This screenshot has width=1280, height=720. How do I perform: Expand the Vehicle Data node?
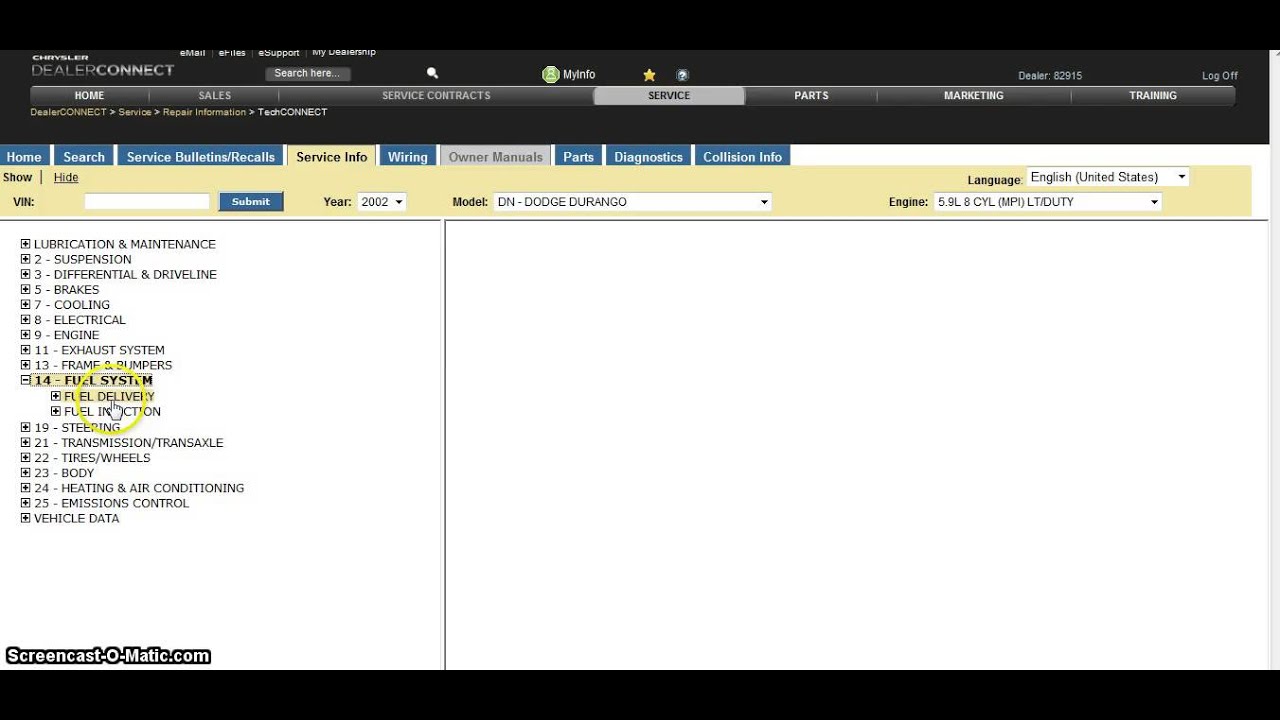click(x=26, y=518)
